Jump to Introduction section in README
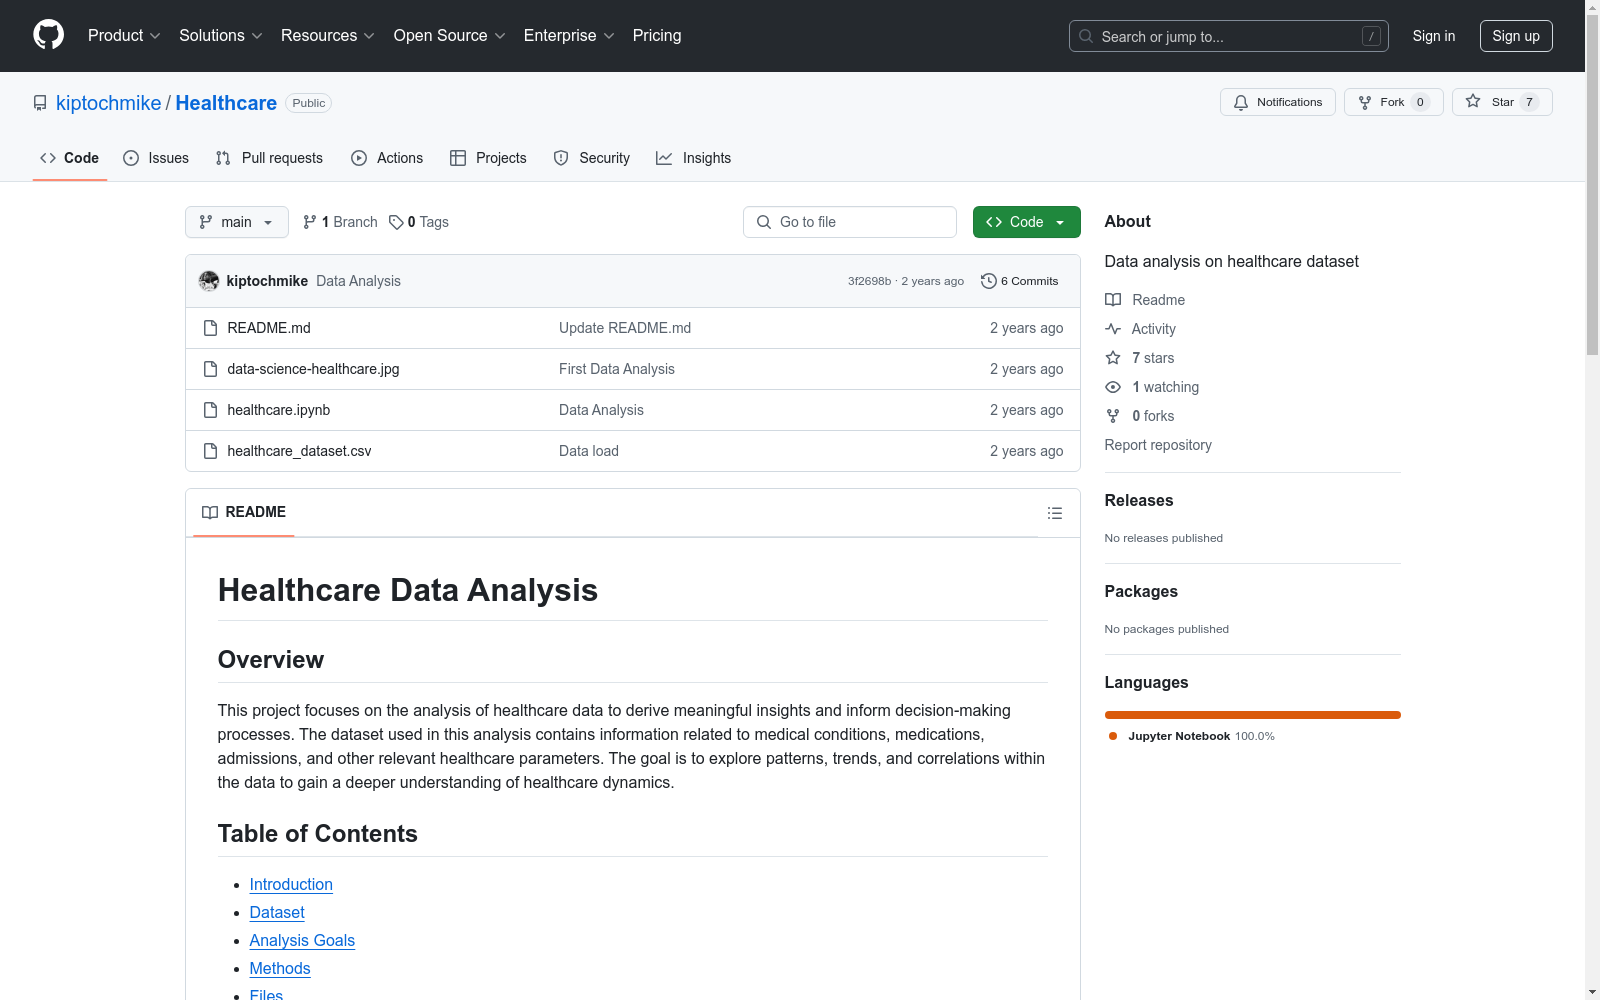 point(291,884)
